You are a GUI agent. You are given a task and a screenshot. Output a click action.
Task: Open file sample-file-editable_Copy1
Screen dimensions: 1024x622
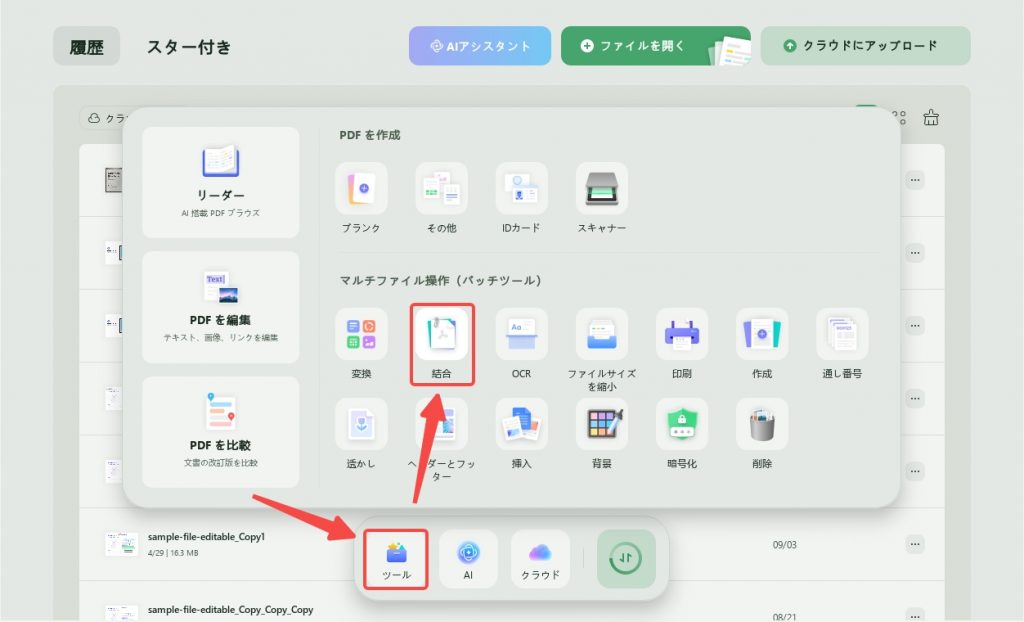[x=206, y=536]
